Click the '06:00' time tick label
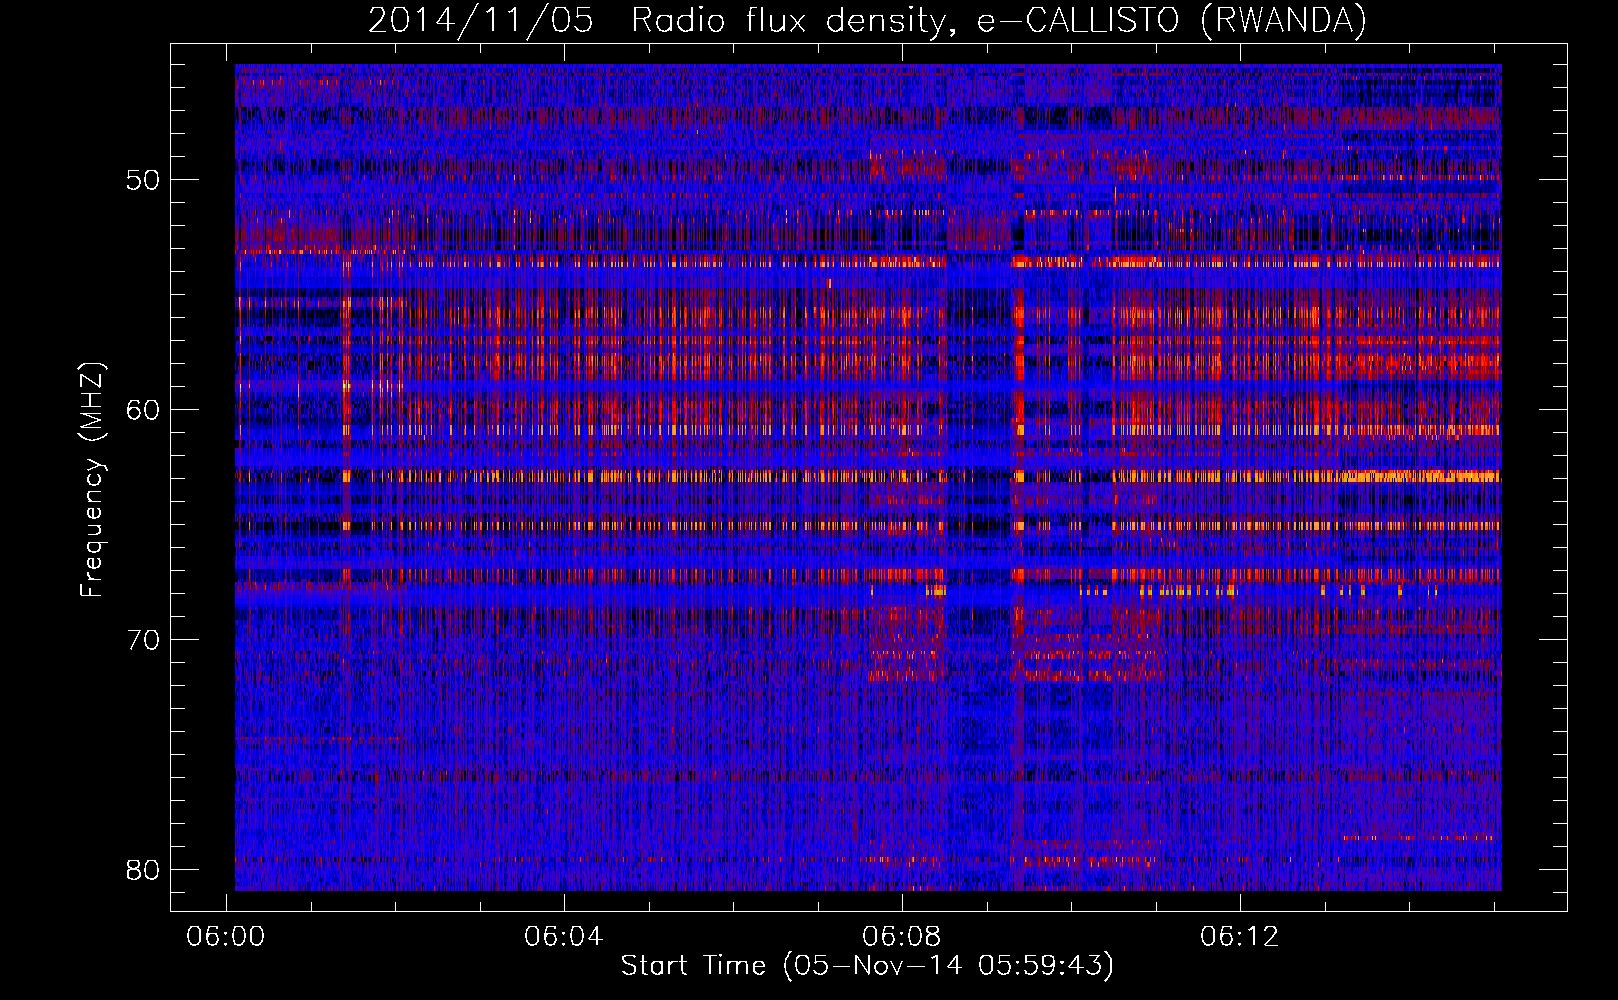Viewport: 1618px width, 1000px height. pyautogui.click(x=226, y=937)
